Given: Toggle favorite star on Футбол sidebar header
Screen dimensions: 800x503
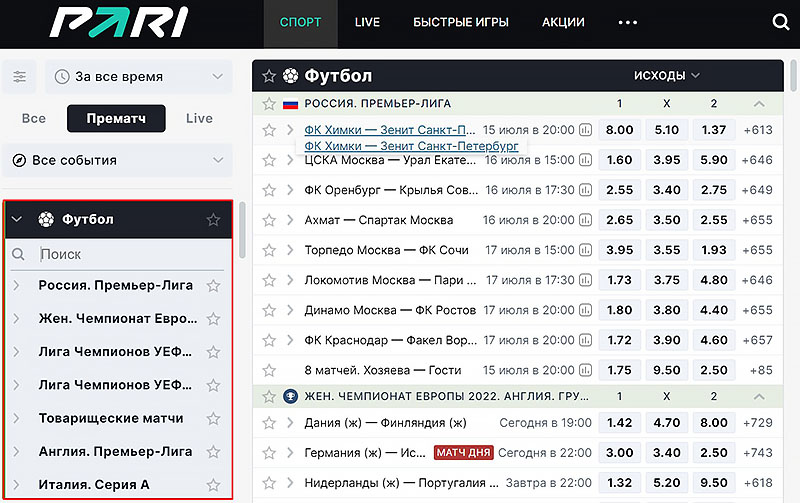Looking at the screenshot, I should pyautogui.click(x=213, y=219).
